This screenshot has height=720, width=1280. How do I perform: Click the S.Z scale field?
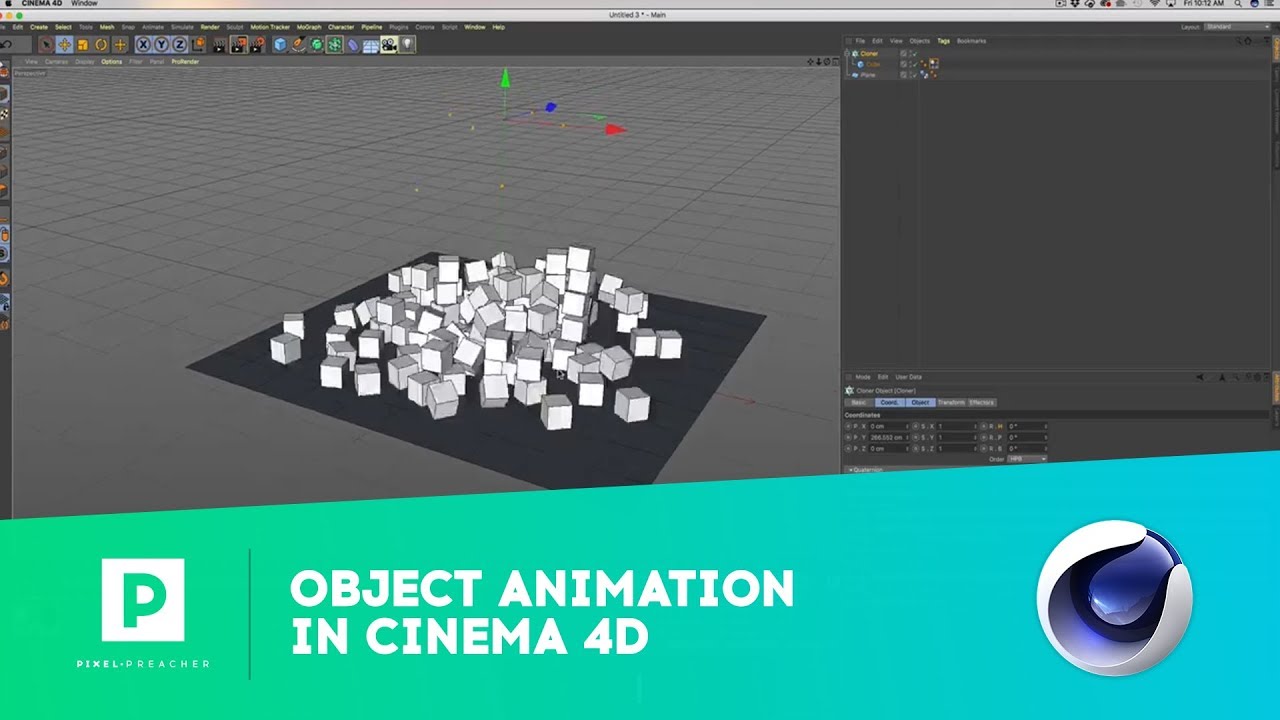pos(955,449)
